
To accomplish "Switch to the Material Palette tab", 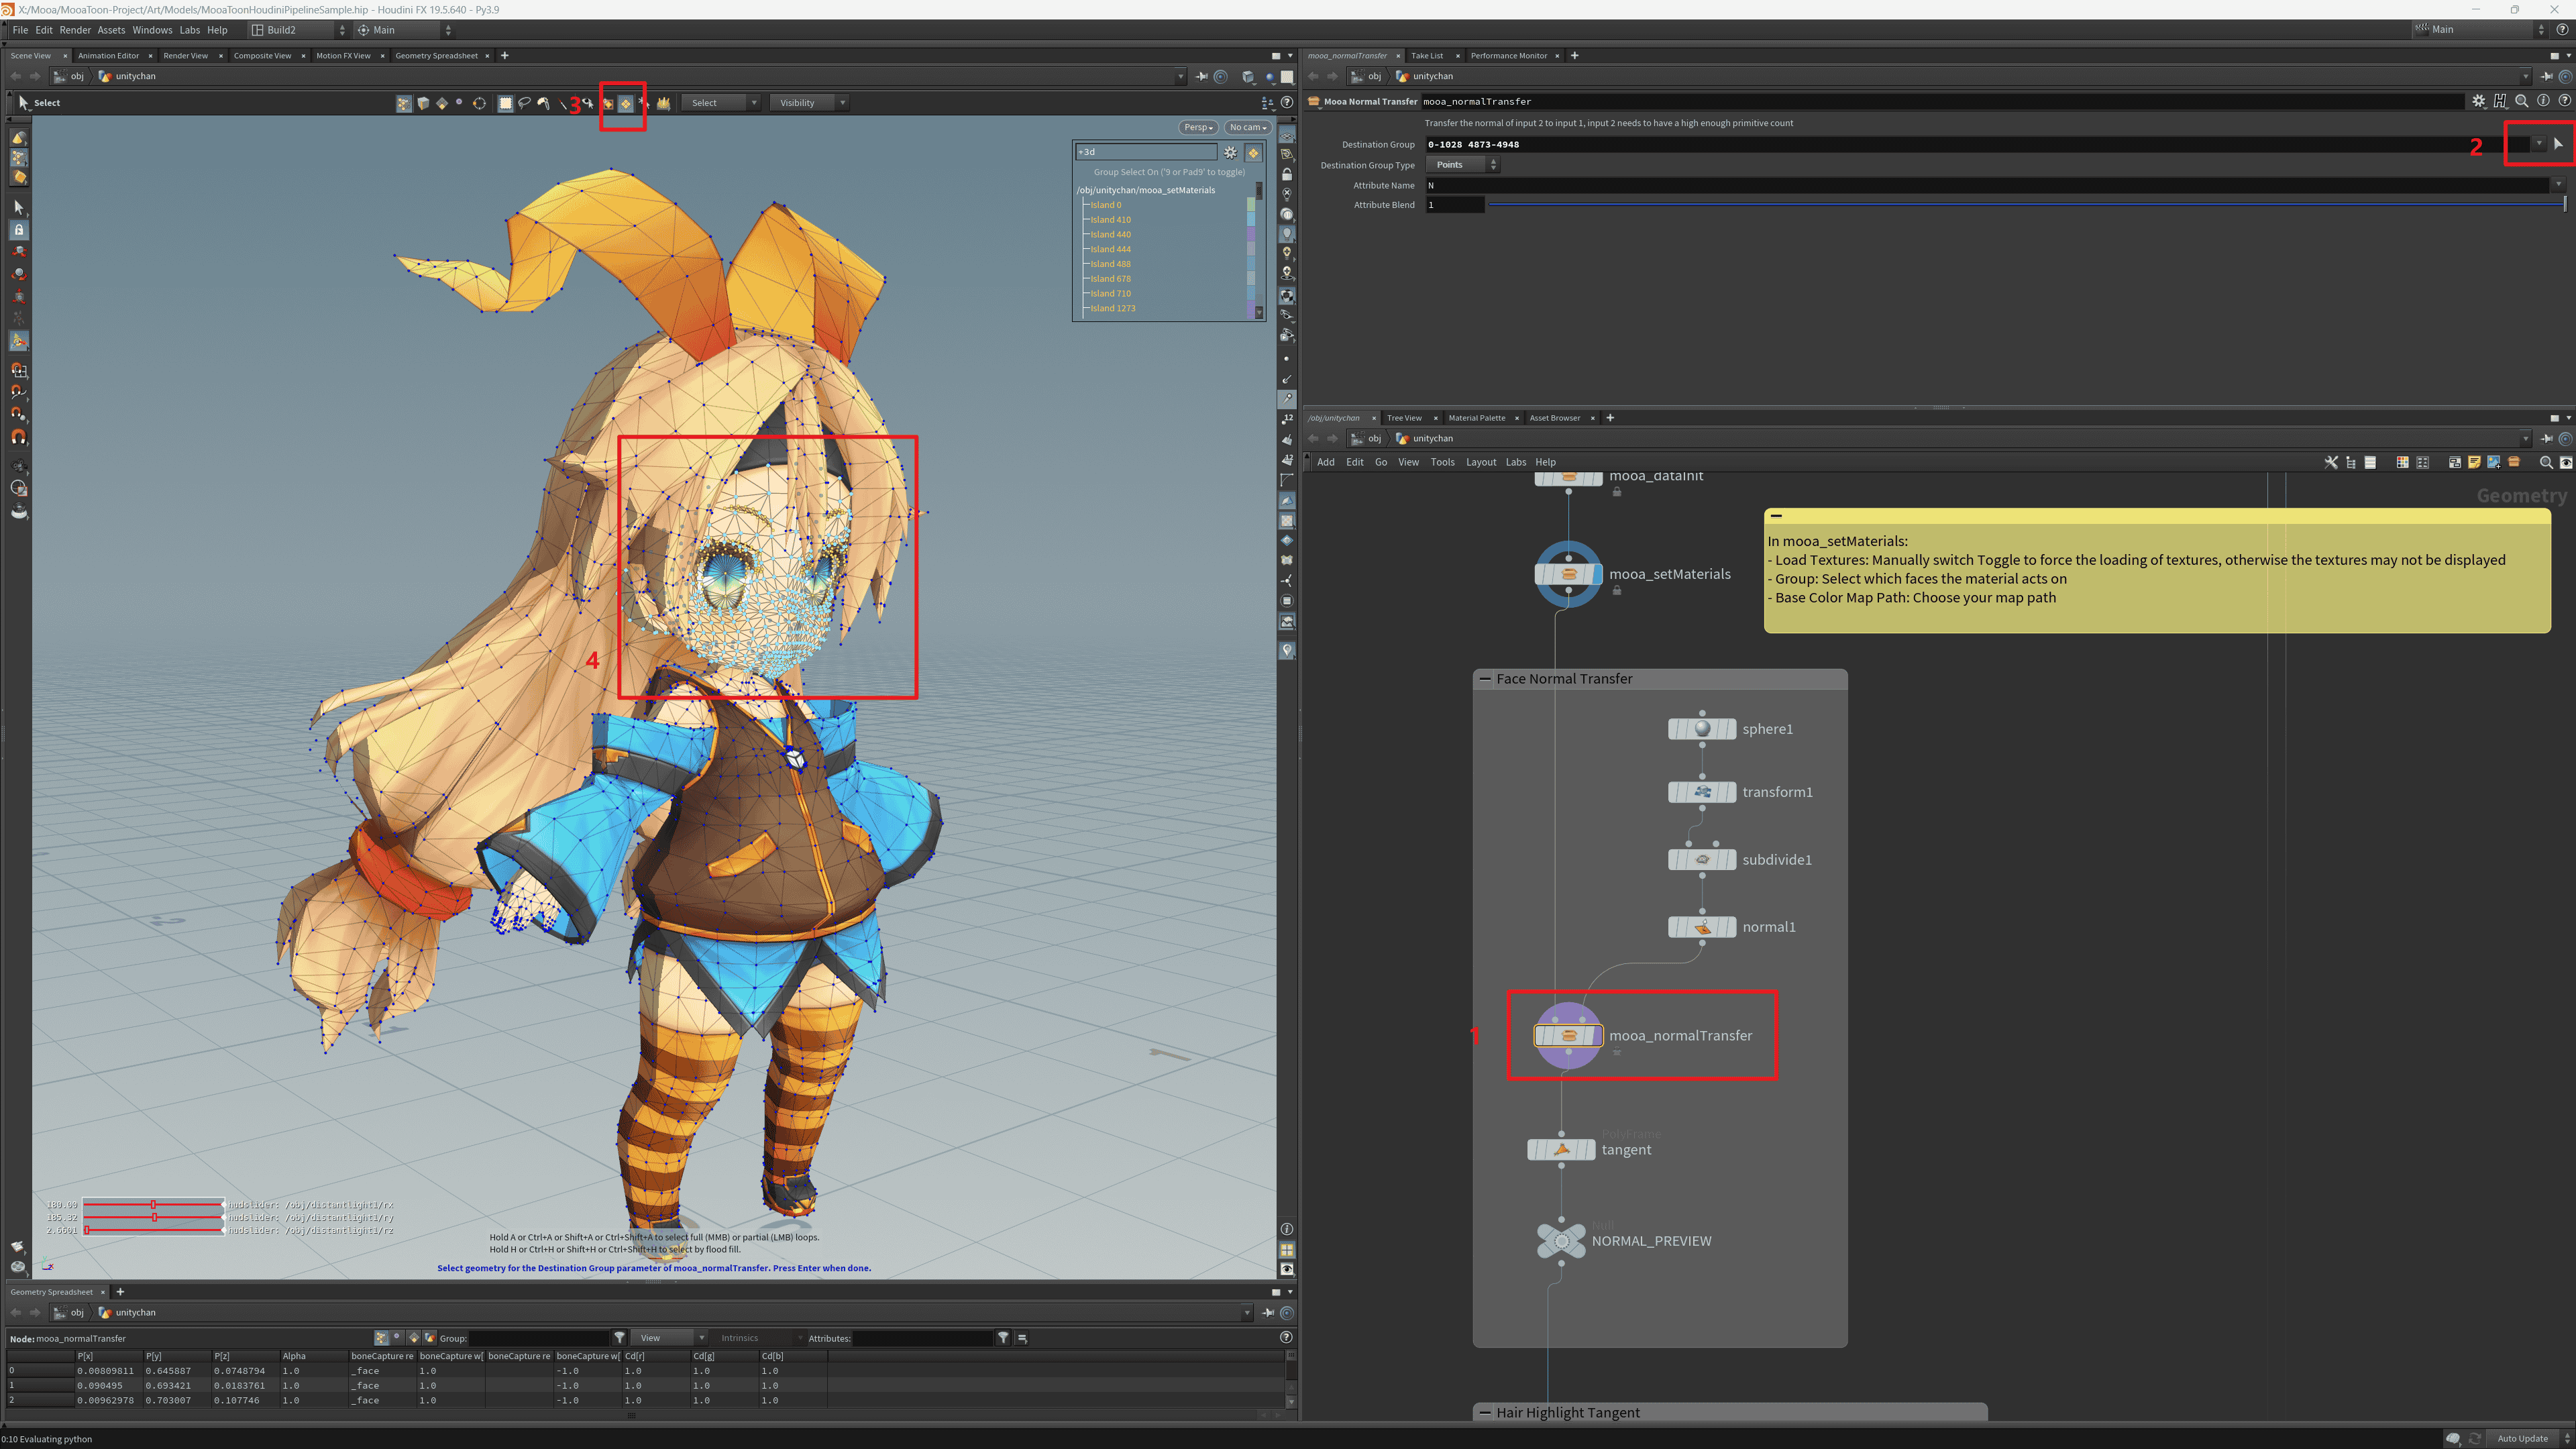I will click(1477, 418).
